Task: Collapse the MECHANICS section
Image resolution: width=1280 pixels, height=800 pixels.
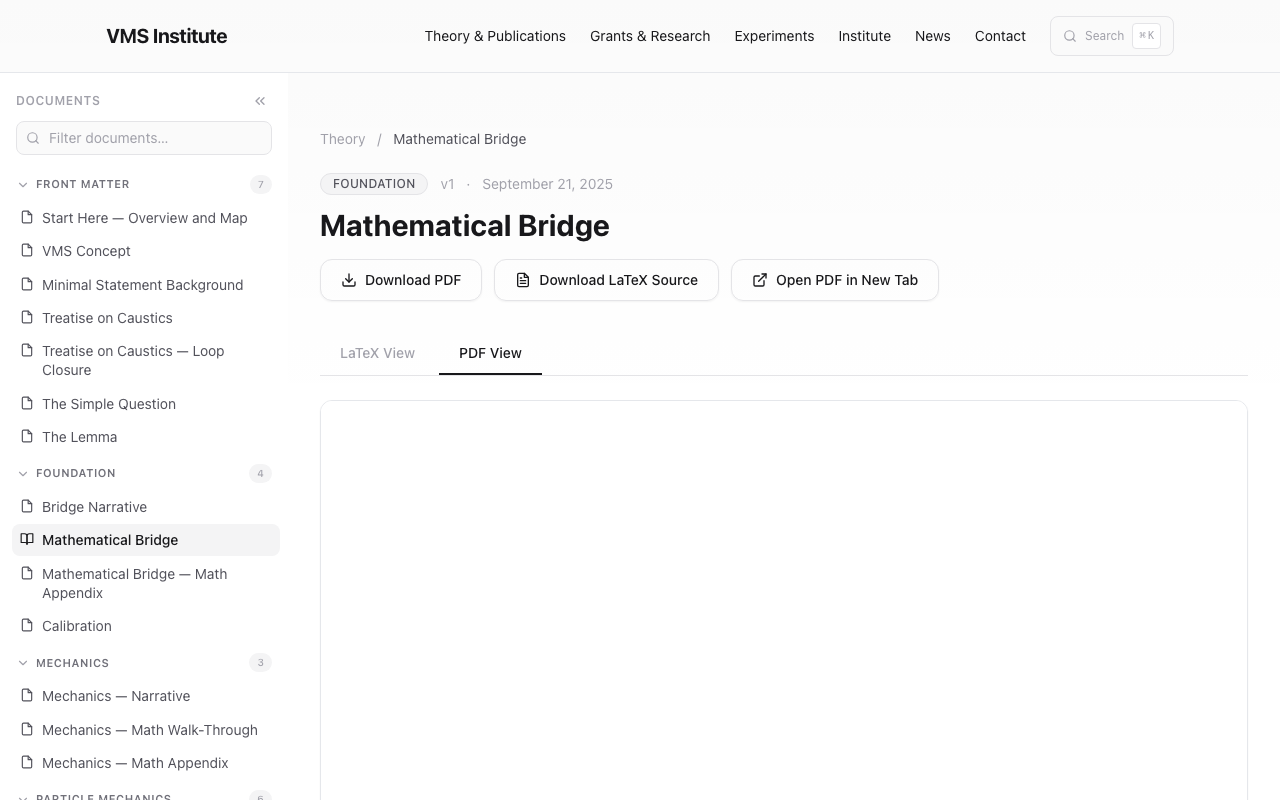Action: (x=22, y=663)
